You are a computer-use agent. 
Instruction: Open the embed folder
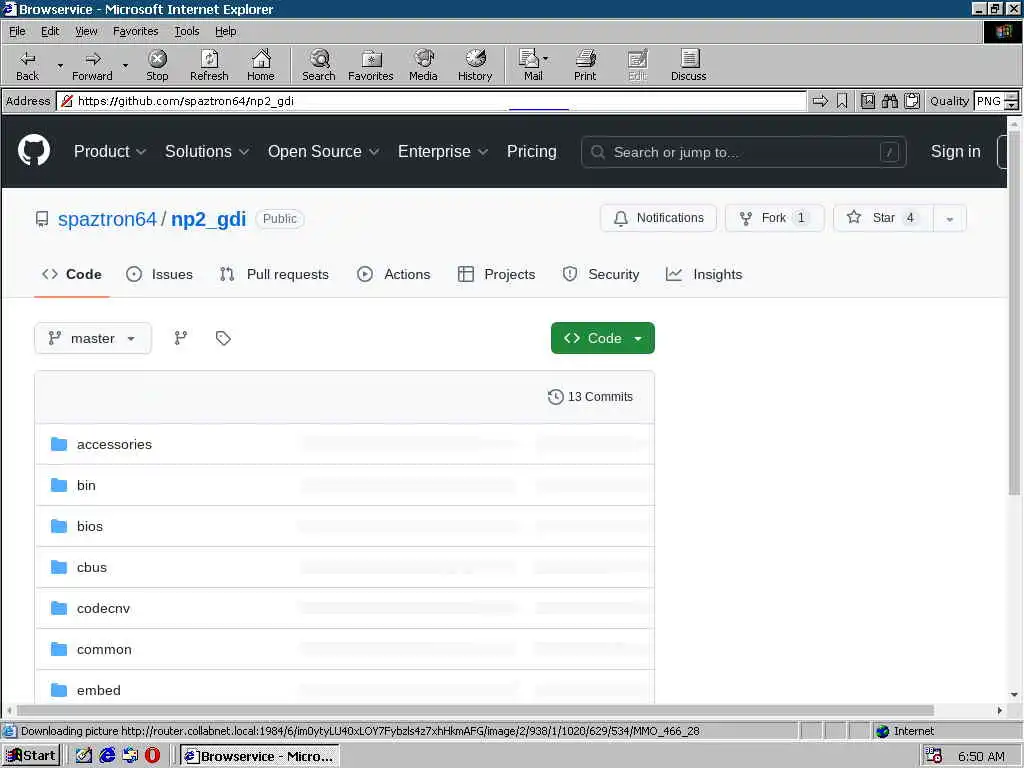point(99,690)
